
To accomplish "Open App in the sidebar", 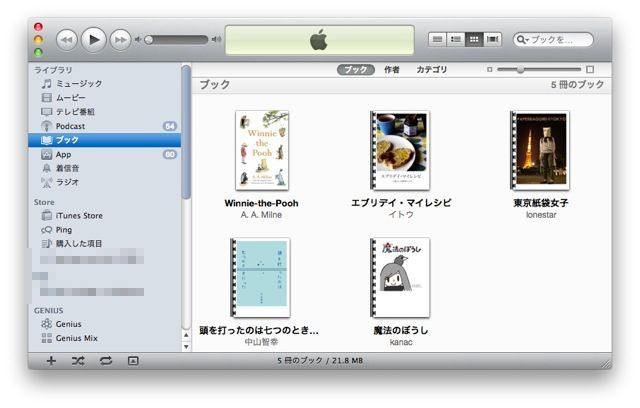I will point(105,154).
